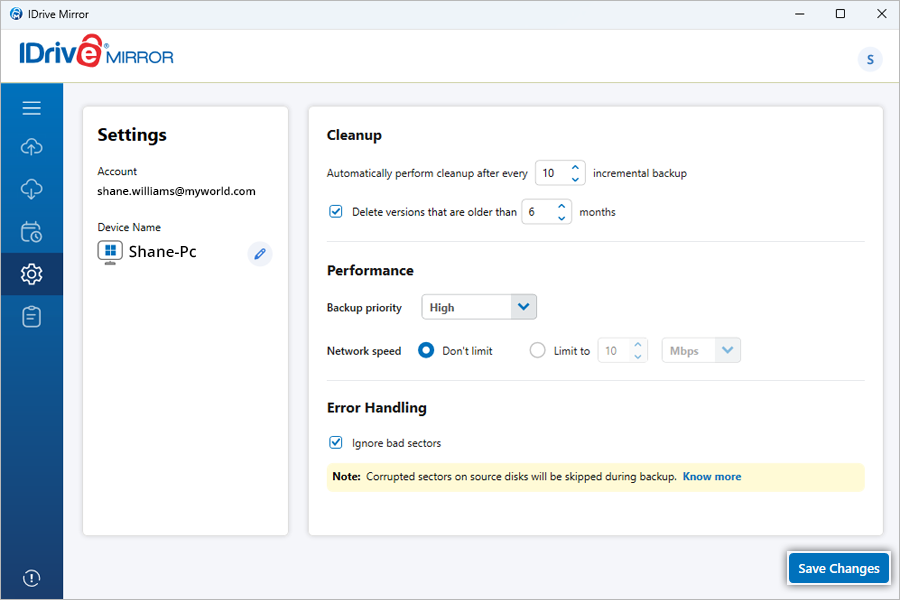Increase the incremental backup cleanup count

click(x=575, y=167)
